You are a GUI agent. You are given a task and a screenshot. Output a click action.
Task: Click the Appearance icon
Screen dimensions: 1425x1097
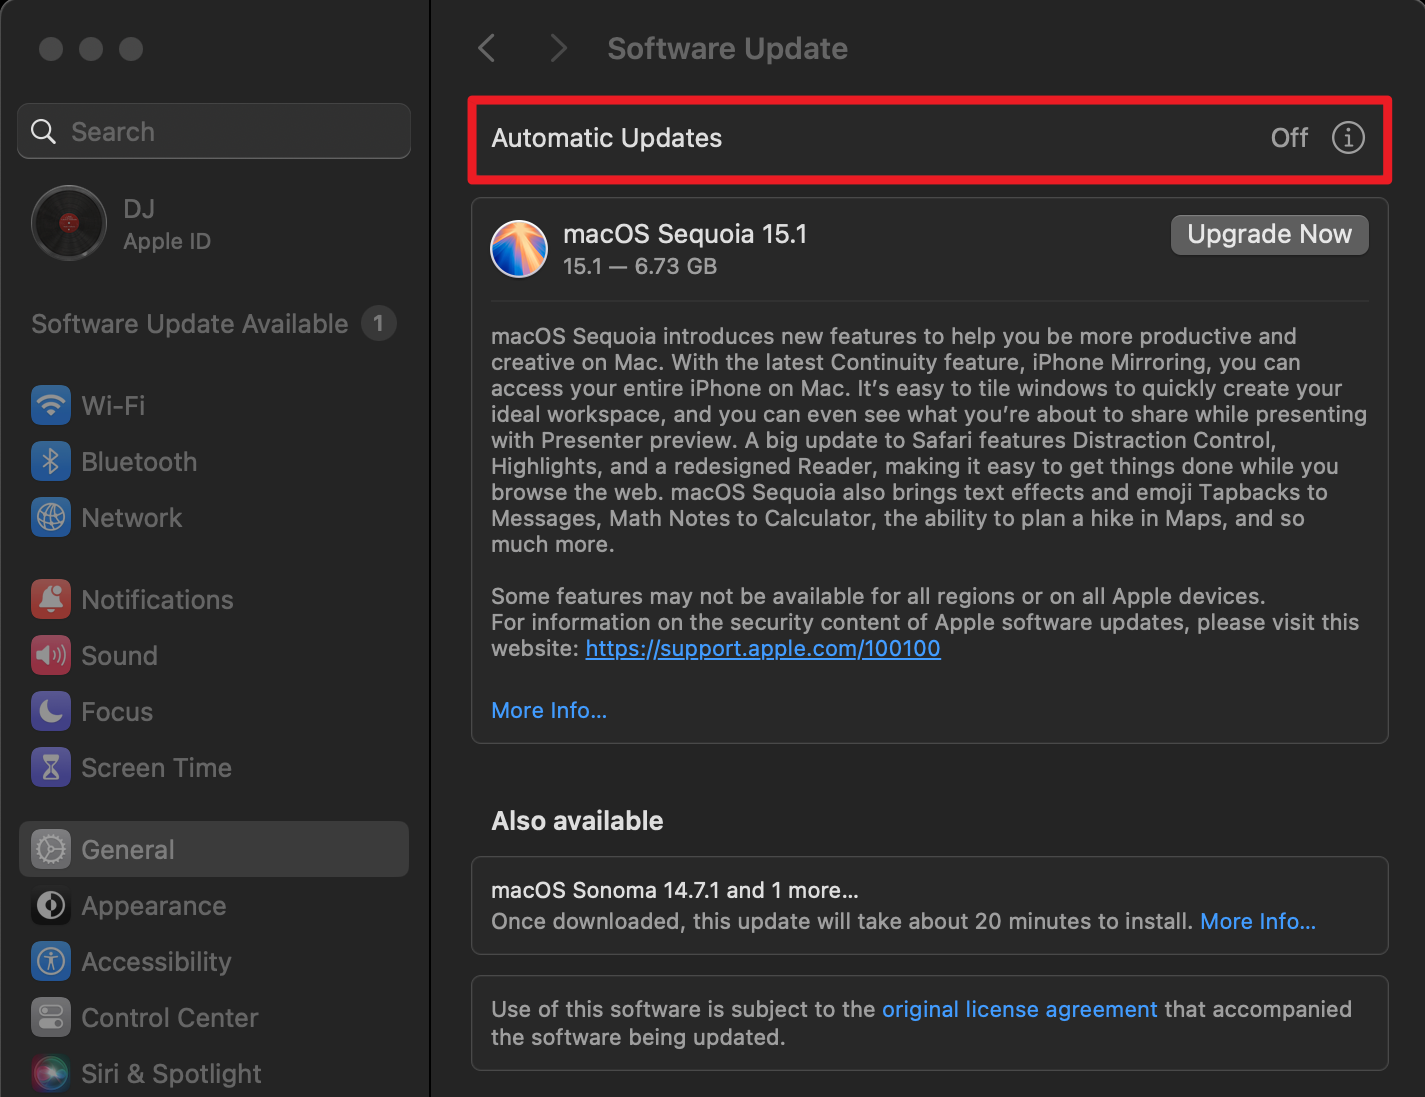point(51,905)
